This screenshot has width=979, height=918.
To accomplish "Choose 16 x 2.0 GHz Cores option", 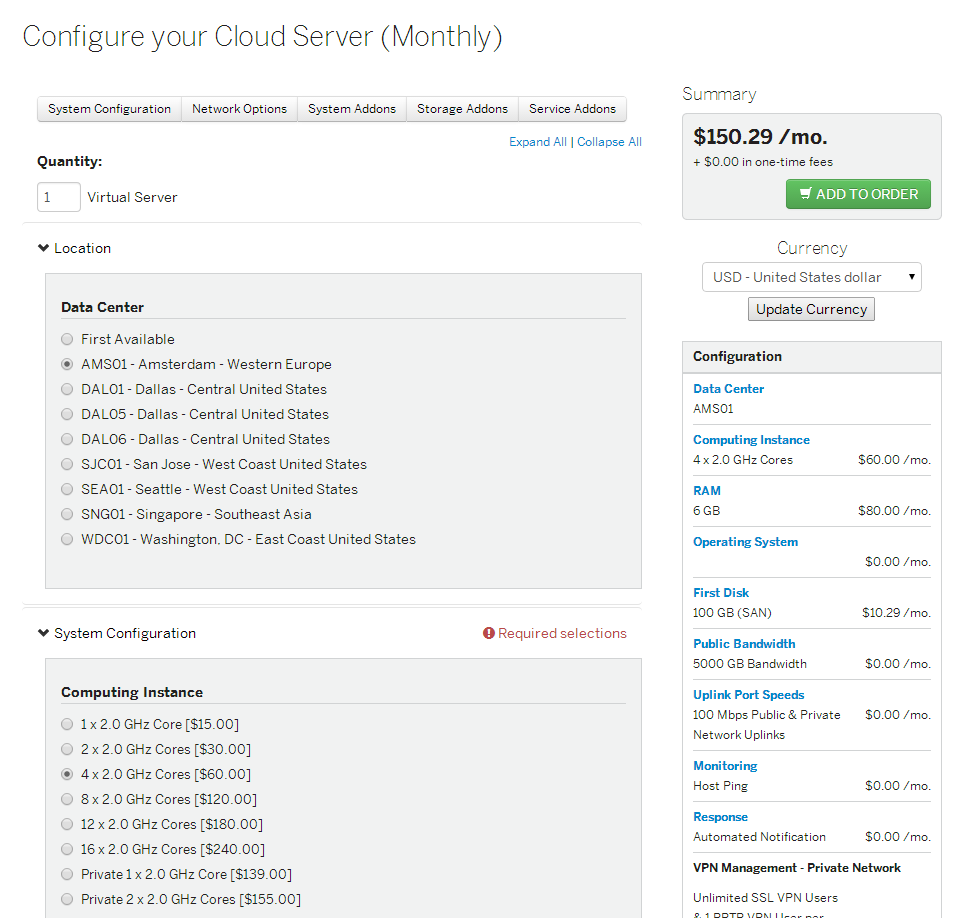I will pyautogui.click(x=66, y=849).
